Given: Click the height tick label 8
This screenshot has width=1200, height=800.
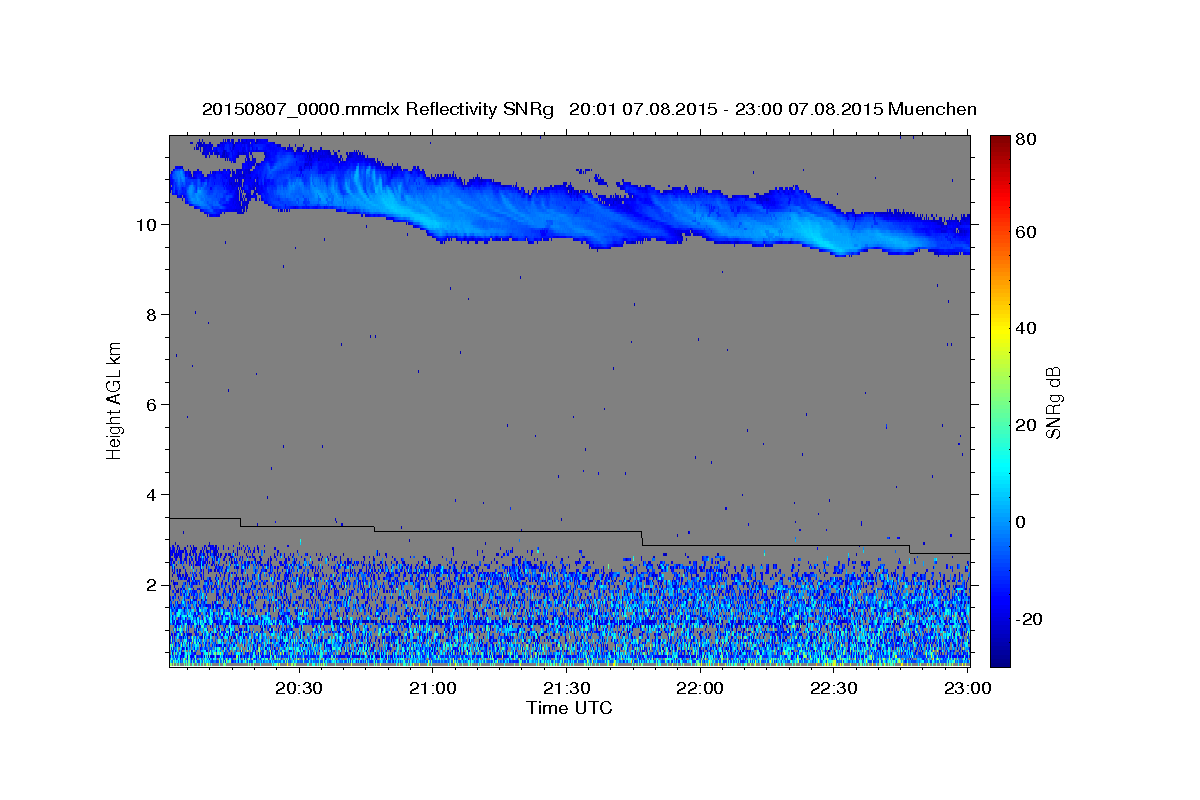Looking at the screenshot, I should pos(152,314).
